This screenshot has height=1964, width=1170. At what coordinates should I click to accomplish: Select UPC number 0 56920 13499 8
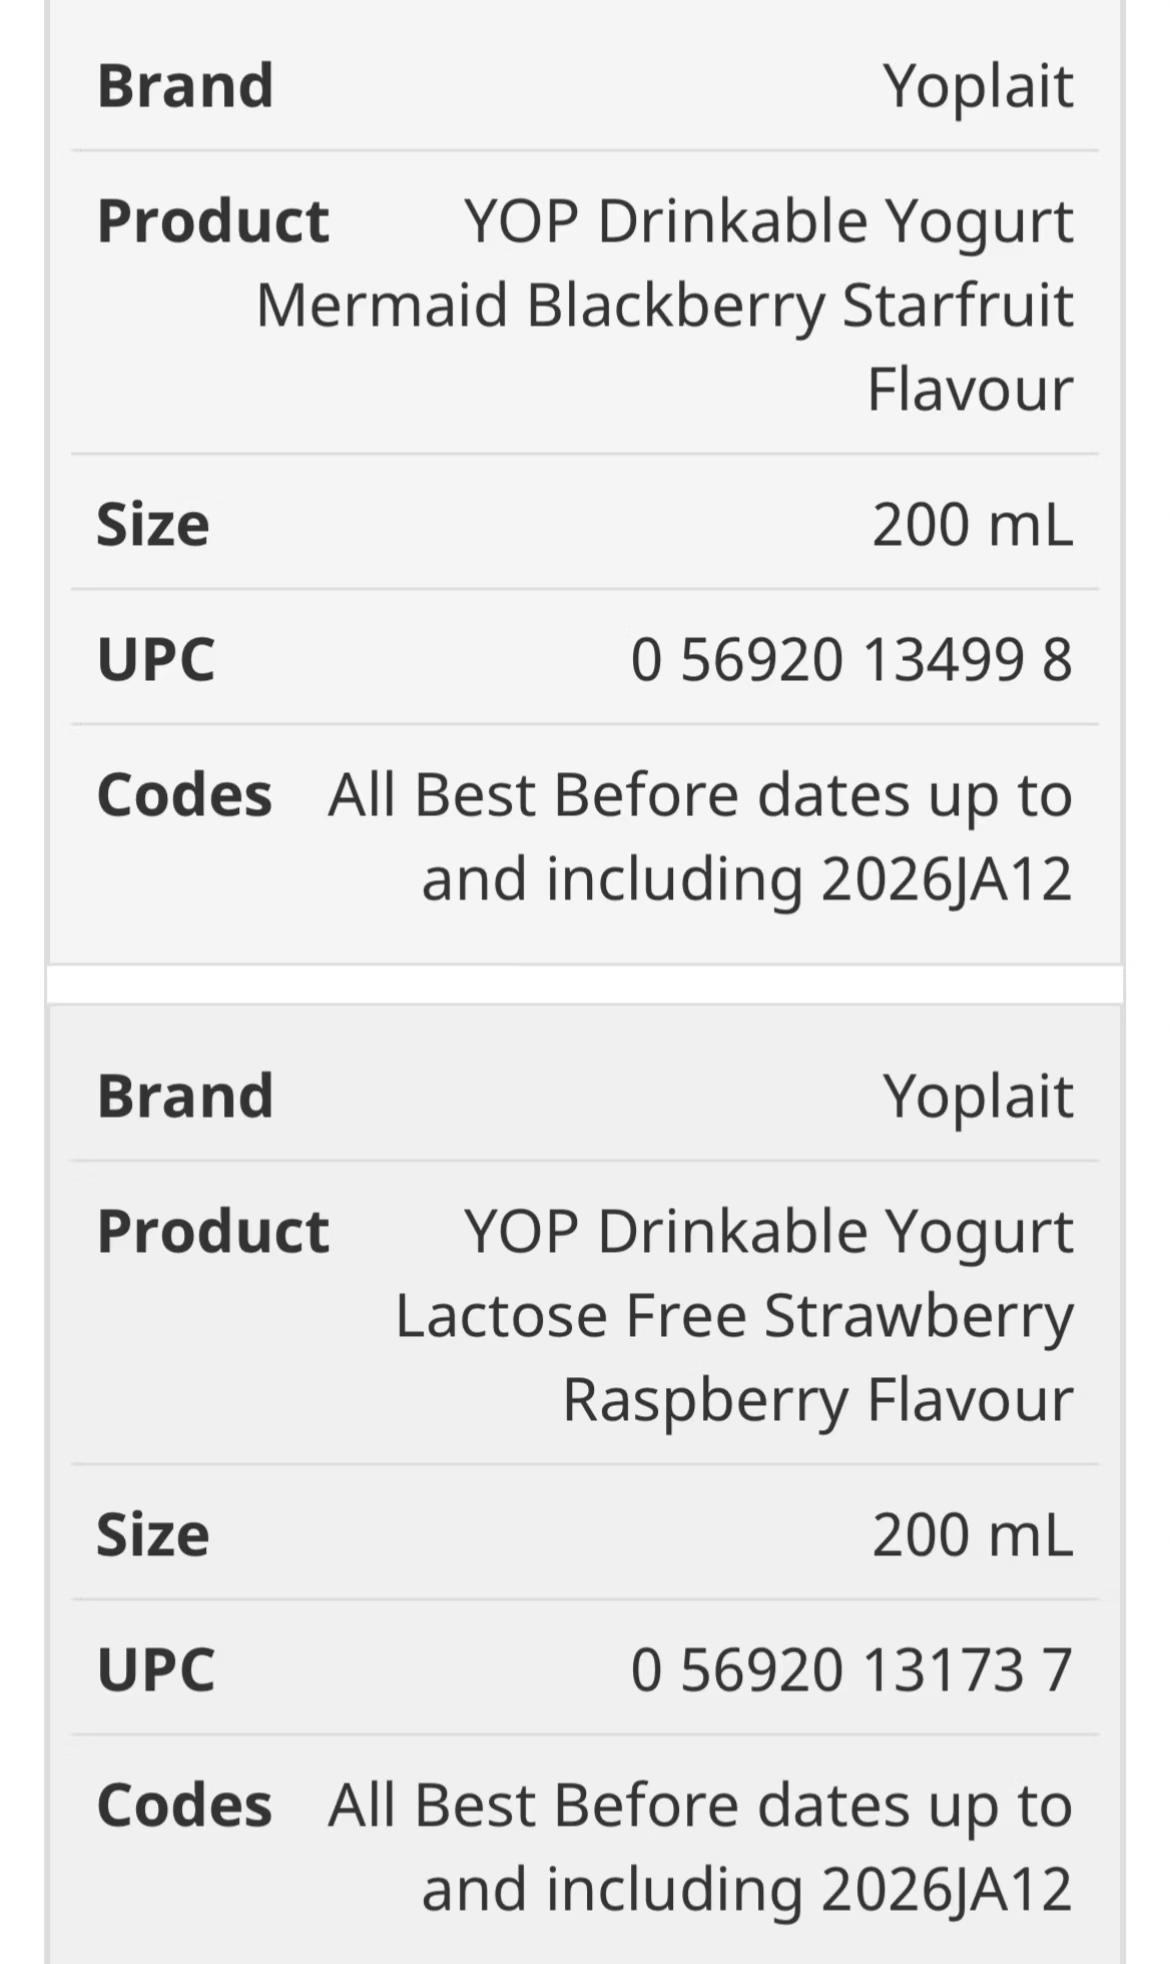point(851,660)
